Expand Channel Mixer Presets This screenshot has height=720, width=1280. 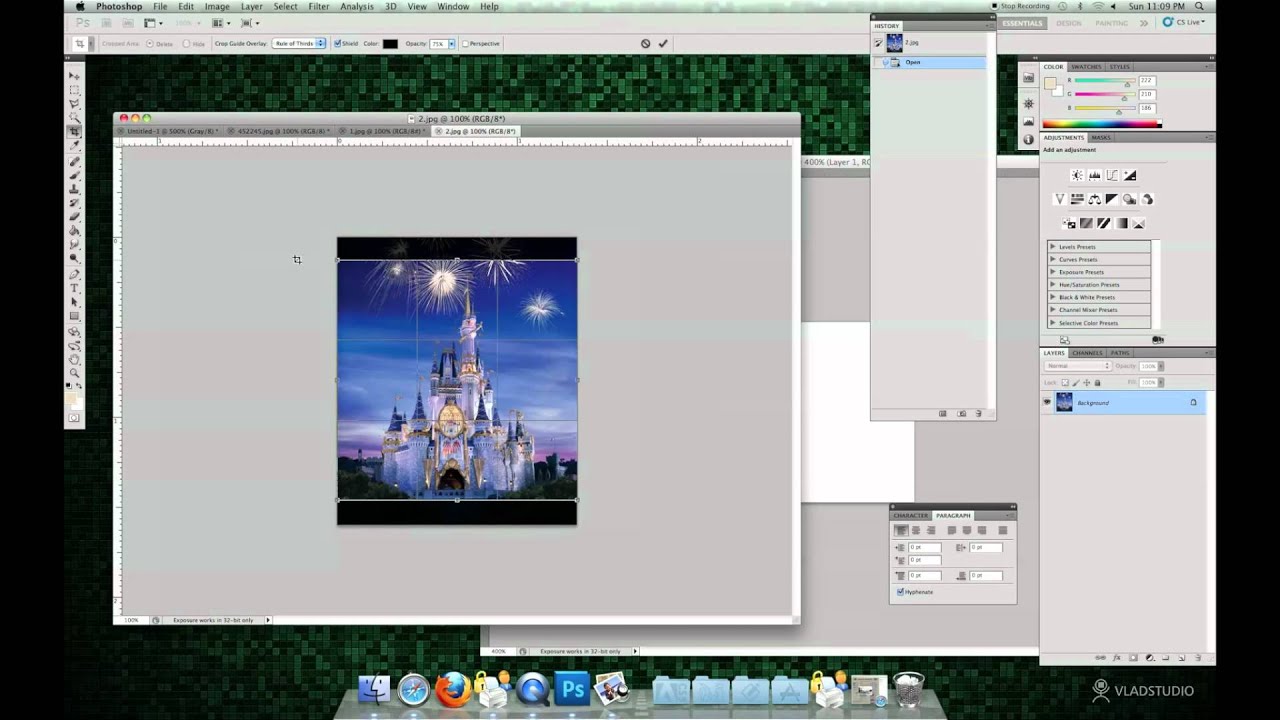1053,310
